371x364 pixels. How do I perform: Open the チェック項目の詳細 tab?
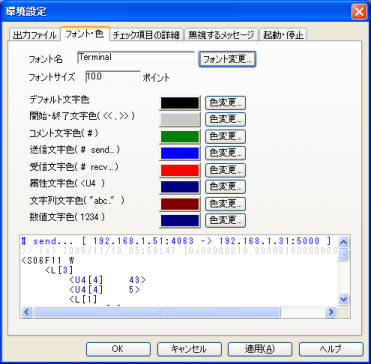point(147,35)
